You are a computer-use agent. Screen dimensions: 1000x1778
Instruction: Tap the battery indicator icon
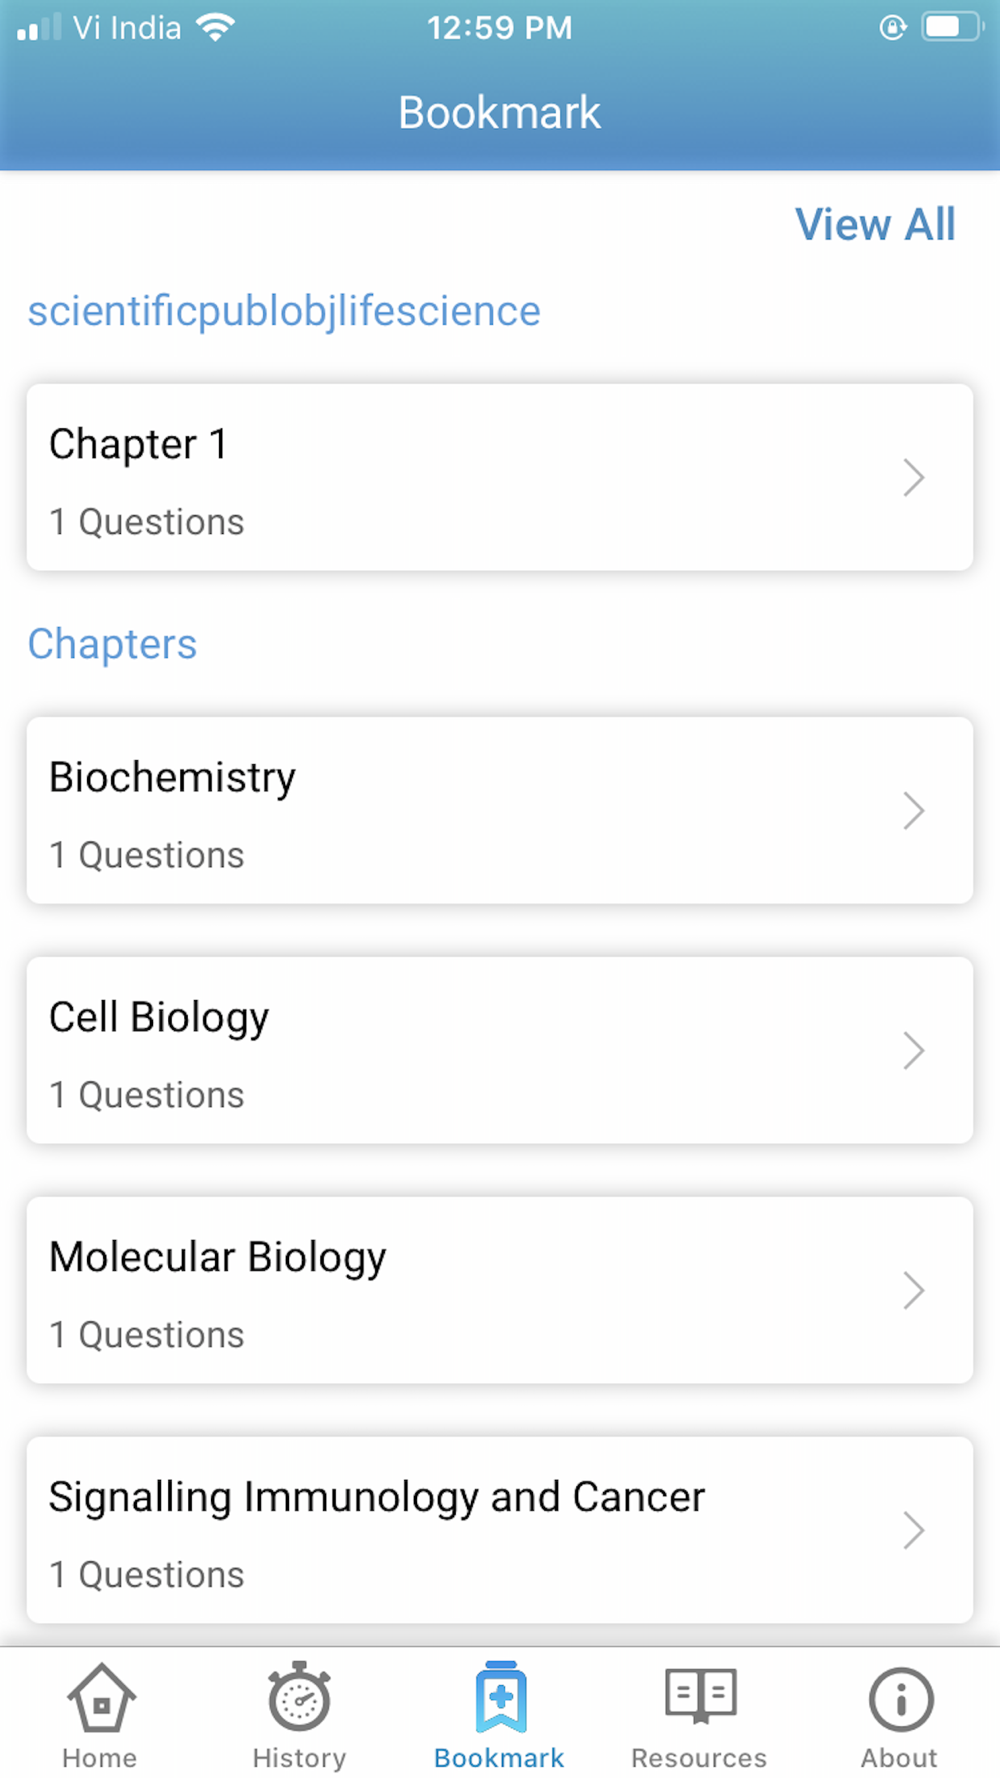point(951,27)
